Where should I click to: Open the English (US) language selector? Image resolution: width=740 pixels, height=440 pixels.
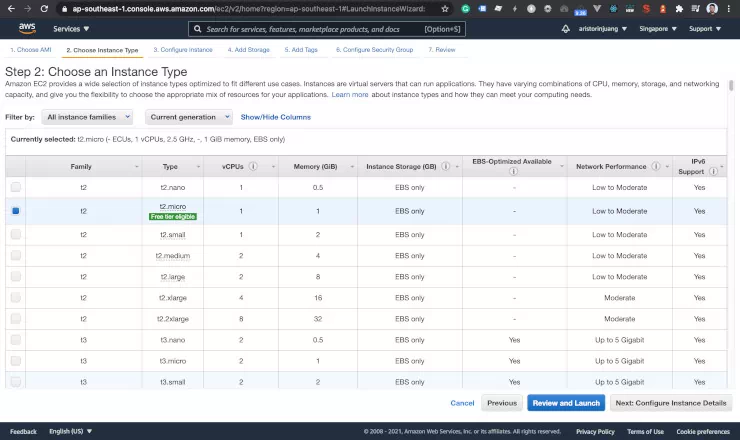point(71,431)
